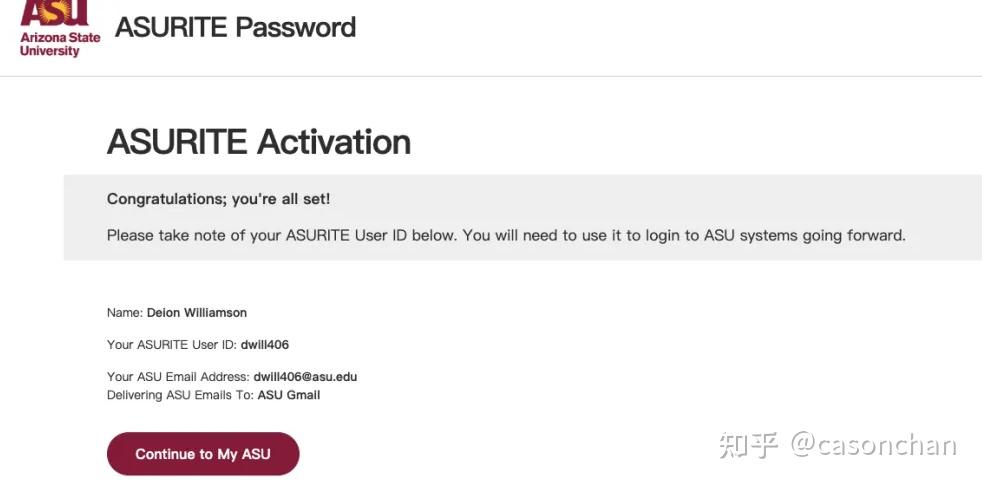Click the Arizona State University logo
This screenshot has height=484, width=982.
coord(54,14)
